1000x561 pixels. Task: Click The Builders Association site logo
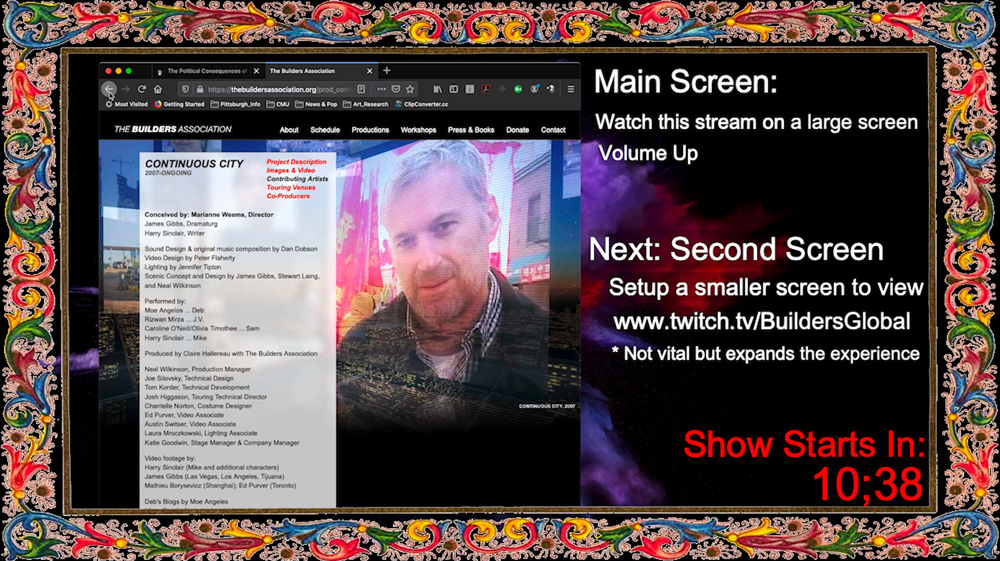[x=173, y=129]
